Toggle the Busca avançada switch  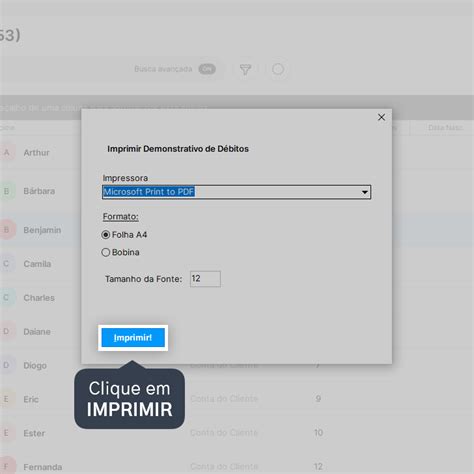click(207, 69)
